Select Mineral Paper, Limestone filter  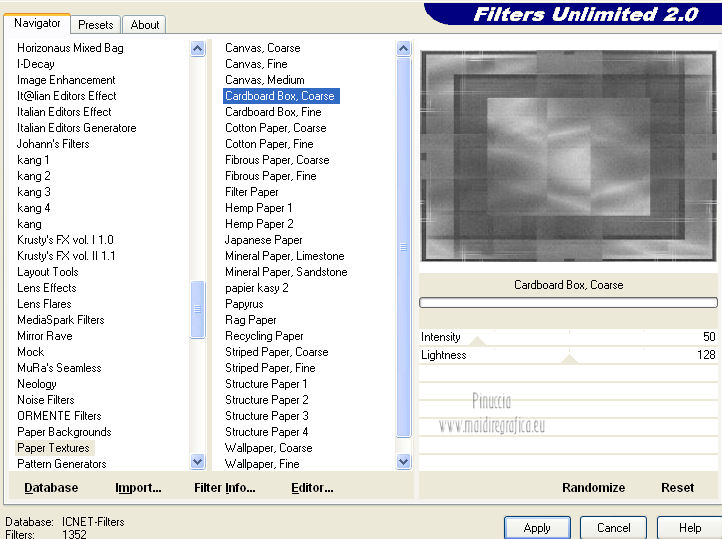[x=285, y=256]
